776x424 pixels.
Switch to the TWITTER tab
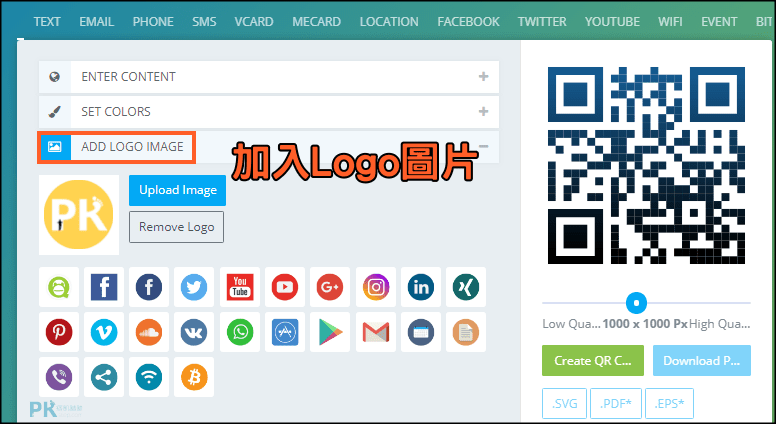pos(542,22)
